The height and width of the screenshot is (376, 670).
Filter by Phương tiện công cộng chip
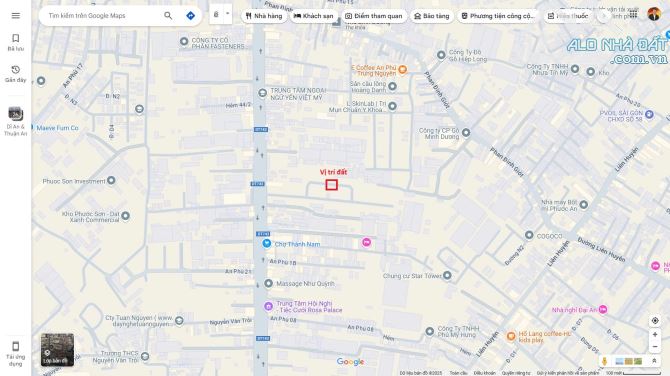pos(498,16)
